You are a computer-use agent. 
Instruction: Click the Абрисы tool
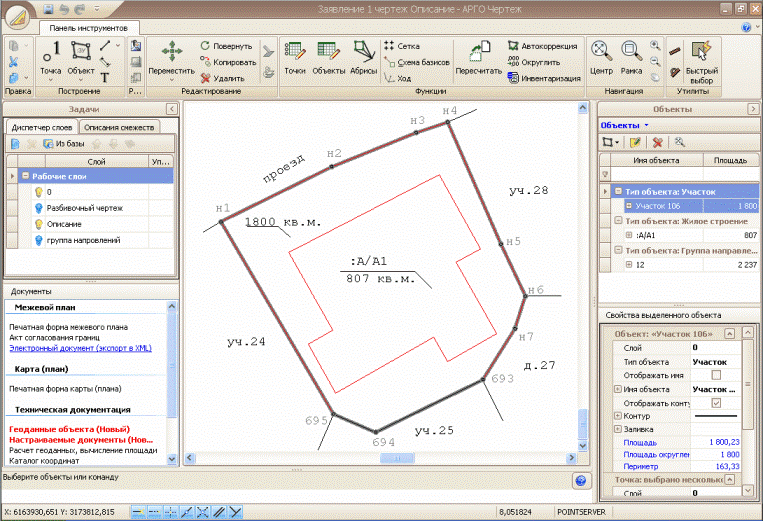[363, 58]
